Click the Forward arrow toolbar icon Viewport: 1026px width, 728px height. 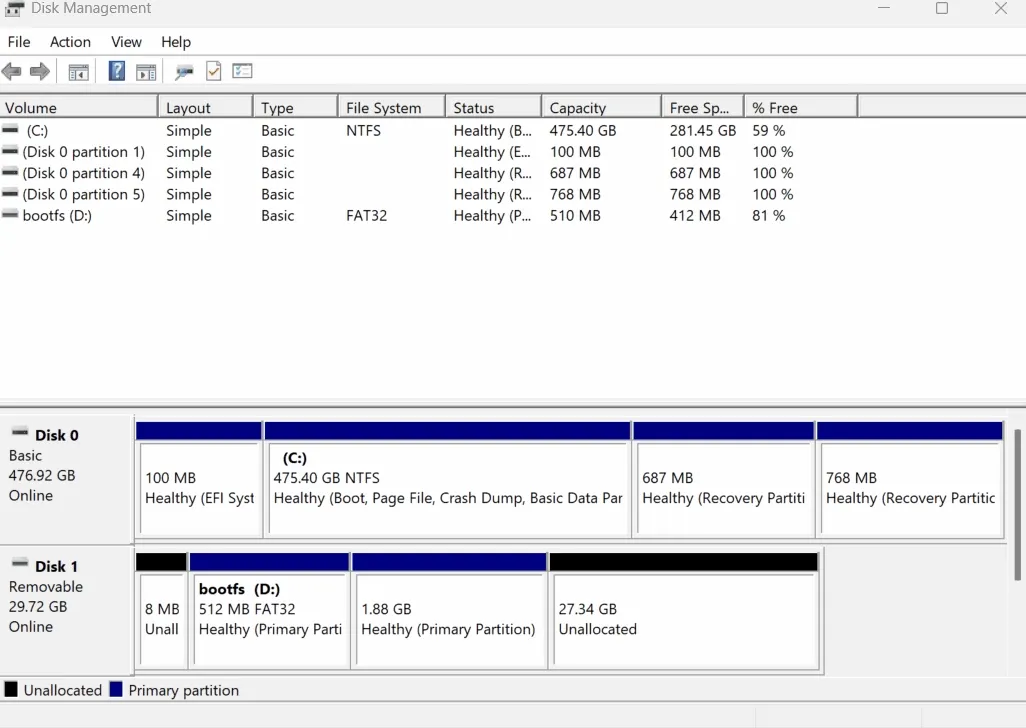[40, 71]
